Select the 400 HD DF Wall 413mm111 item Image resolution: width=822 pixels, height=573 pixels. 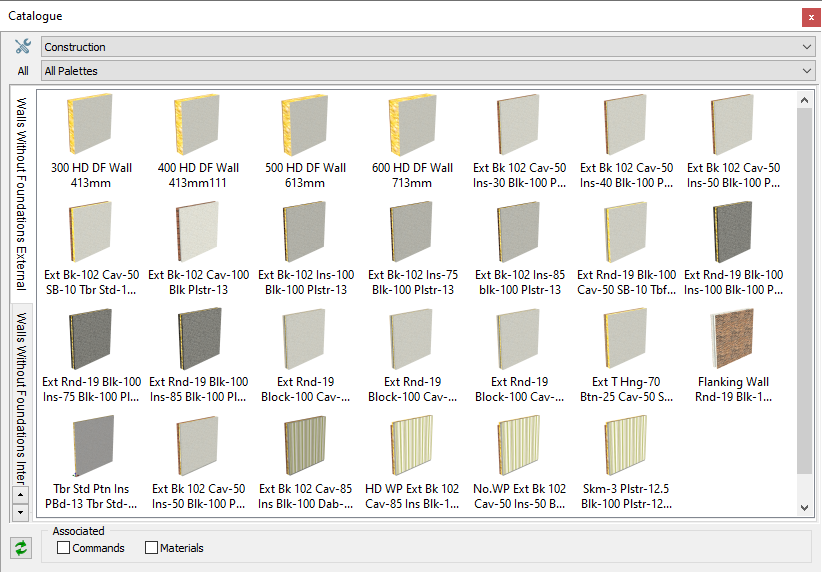tap(198, 142)
